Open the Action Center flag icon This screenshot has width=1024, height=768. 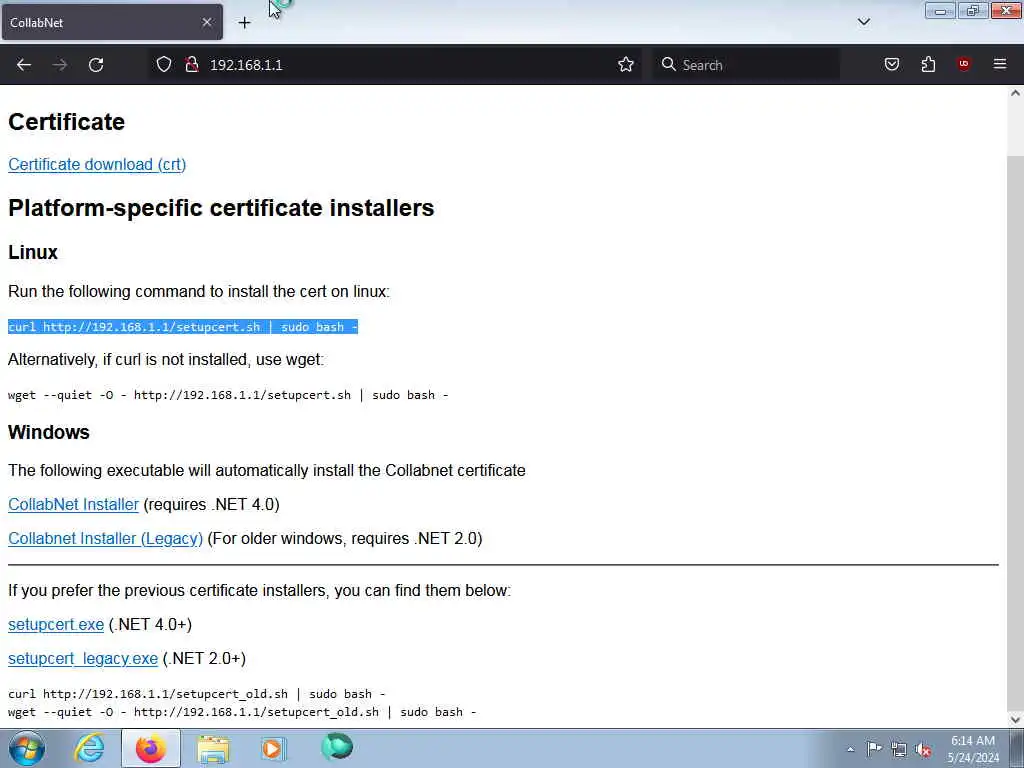tap(874, 748)
